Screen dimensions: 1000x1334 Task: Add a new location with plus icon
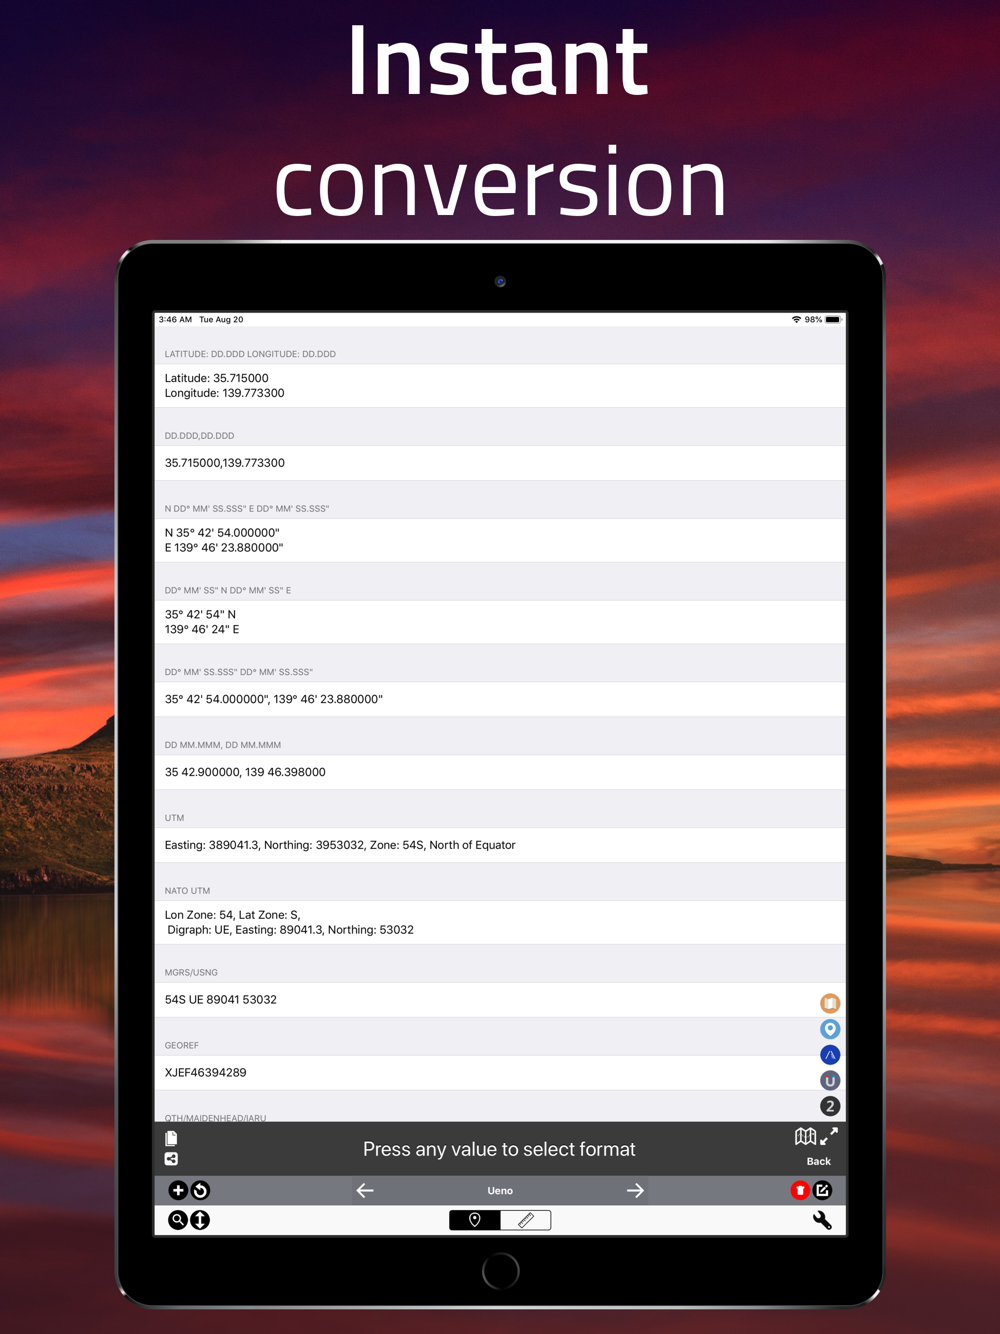[x=177, y=1190]
